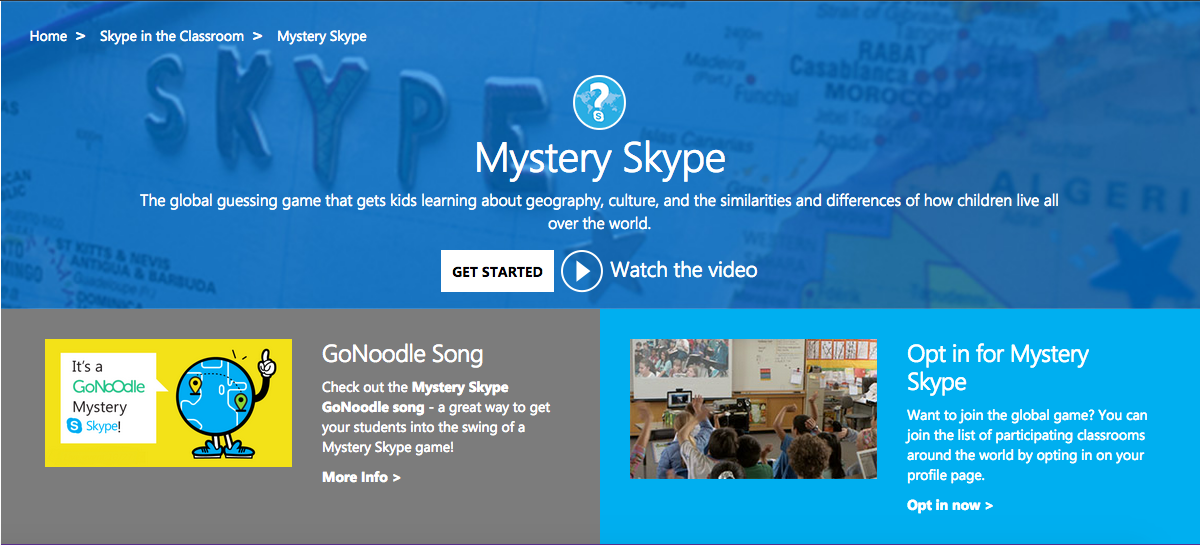This screenshot has width=1200, height=545.
Task: Click the global guessing game description text
Action: (x=599, y=212)
